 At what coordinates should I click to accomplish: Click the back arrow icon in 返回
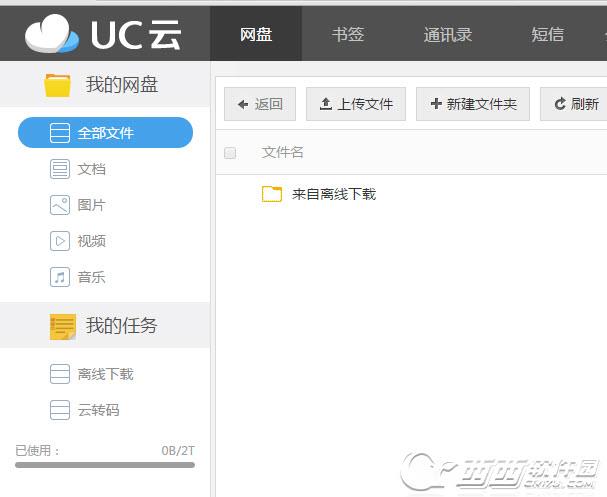243,104
